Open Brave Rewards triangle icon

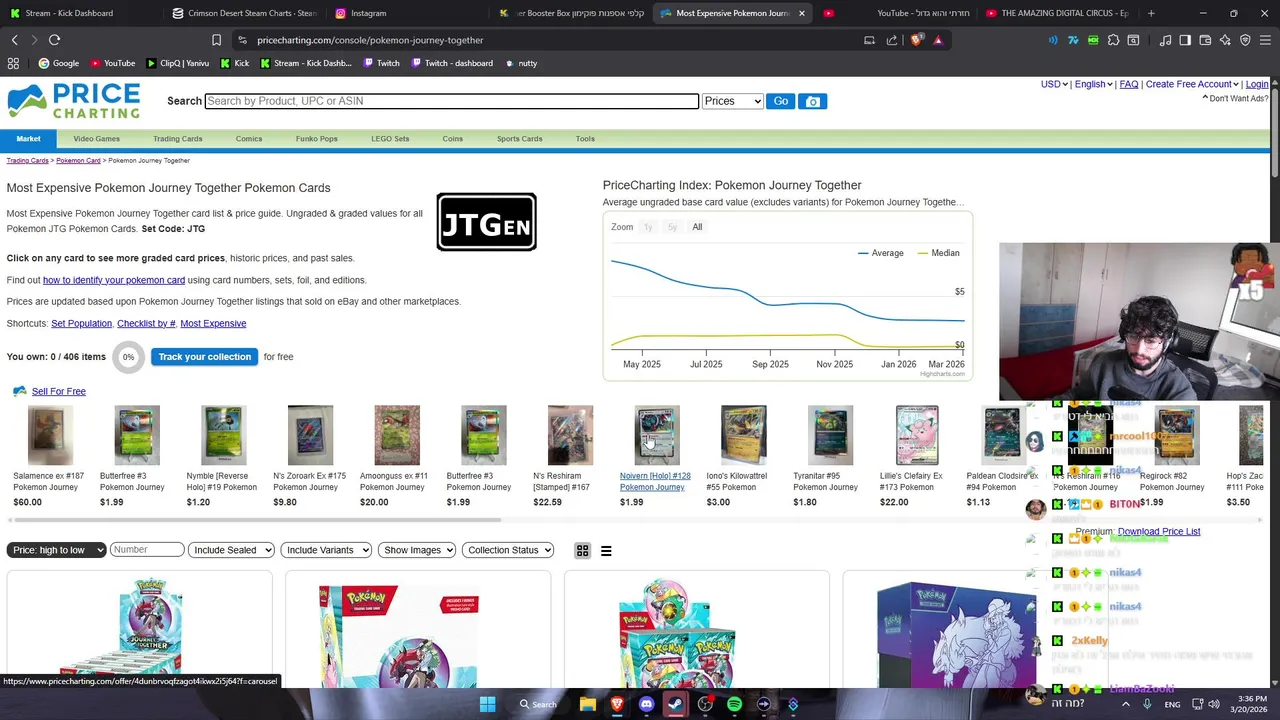coord(938,40)
